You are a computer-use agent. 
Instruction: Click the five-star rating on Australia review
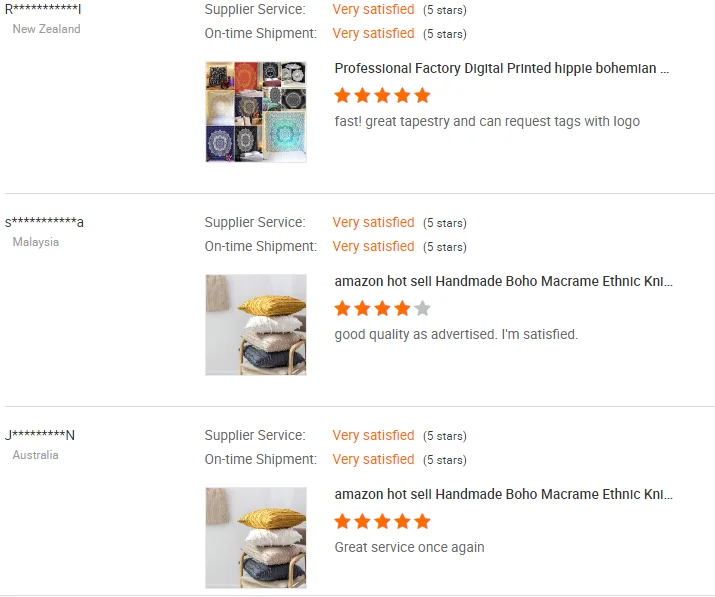pos(382,522)
